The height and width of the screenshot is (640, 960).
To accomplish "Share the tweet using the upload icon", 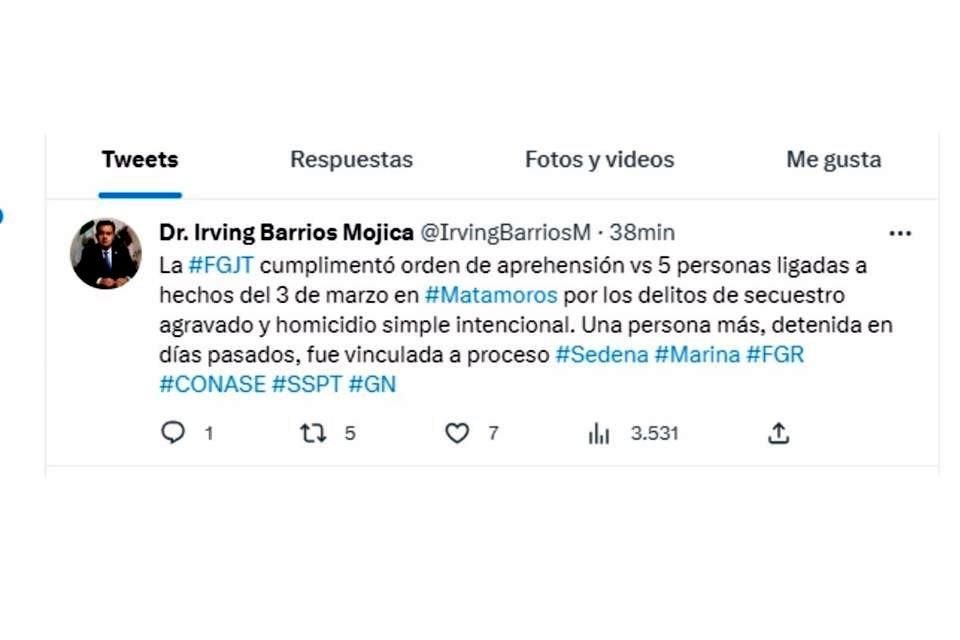I will [x=779, y=432].
